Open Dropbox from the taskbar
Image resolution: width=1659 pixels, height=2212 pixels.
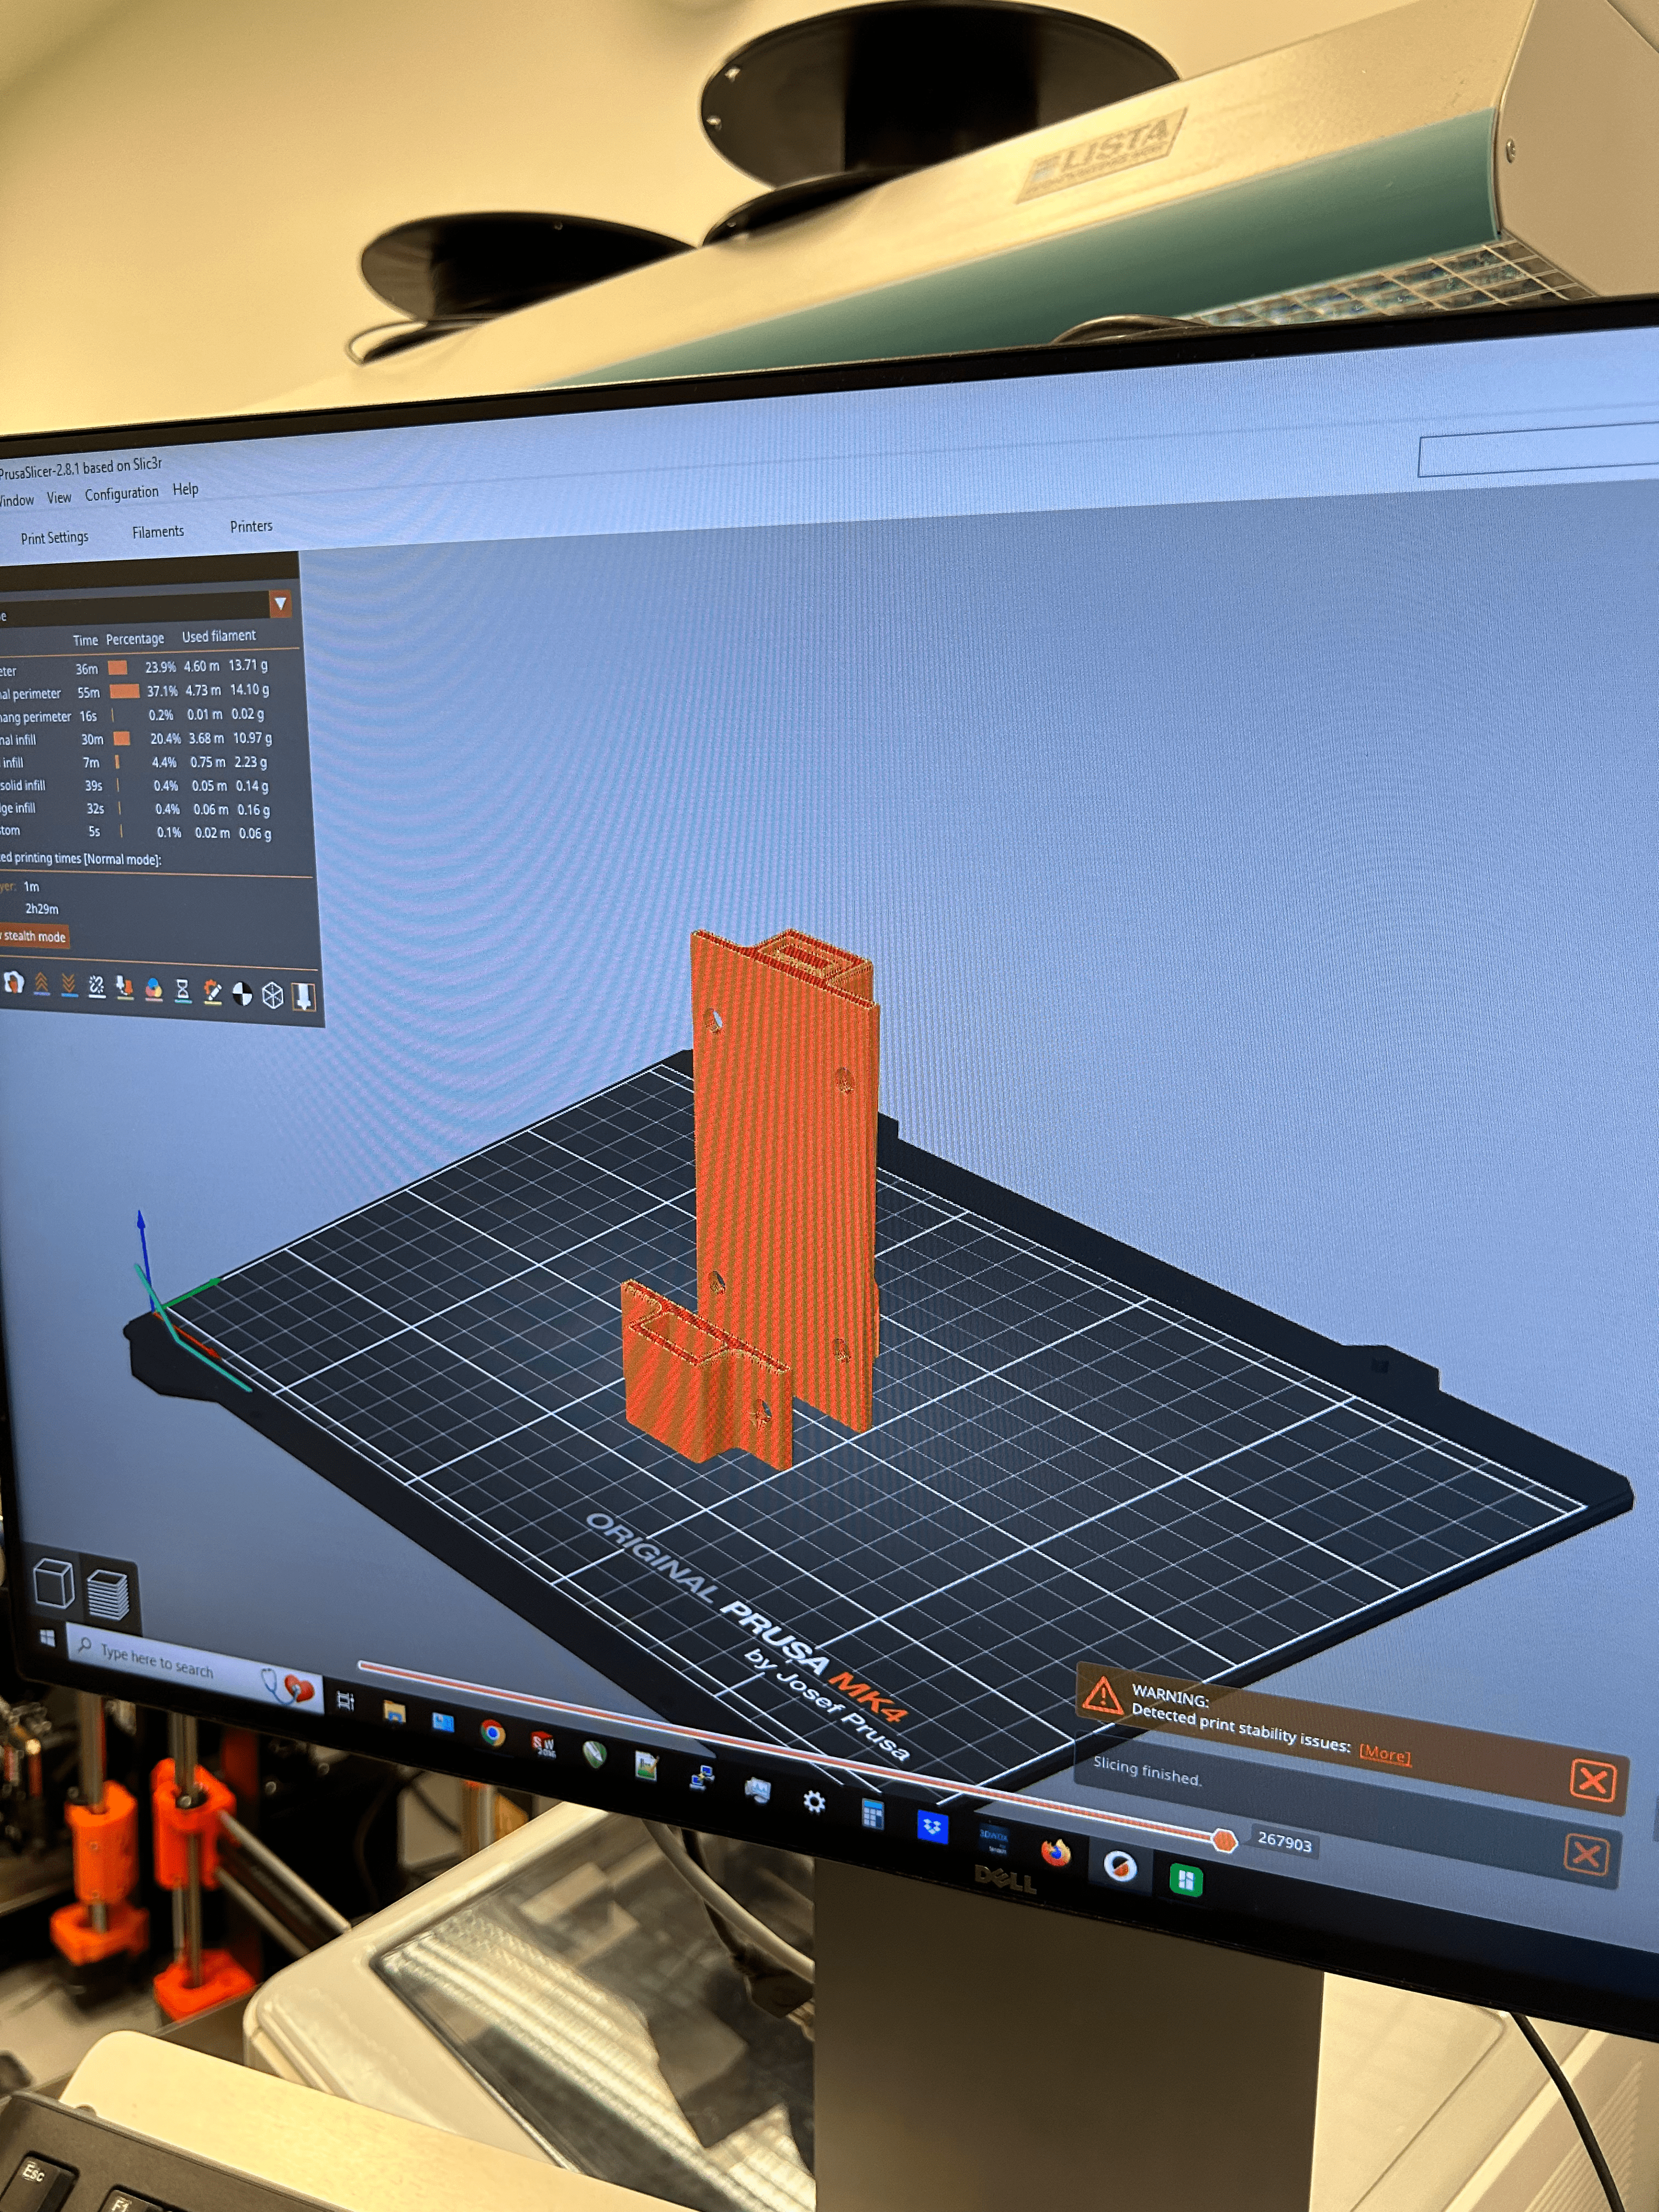[932, 1827]
